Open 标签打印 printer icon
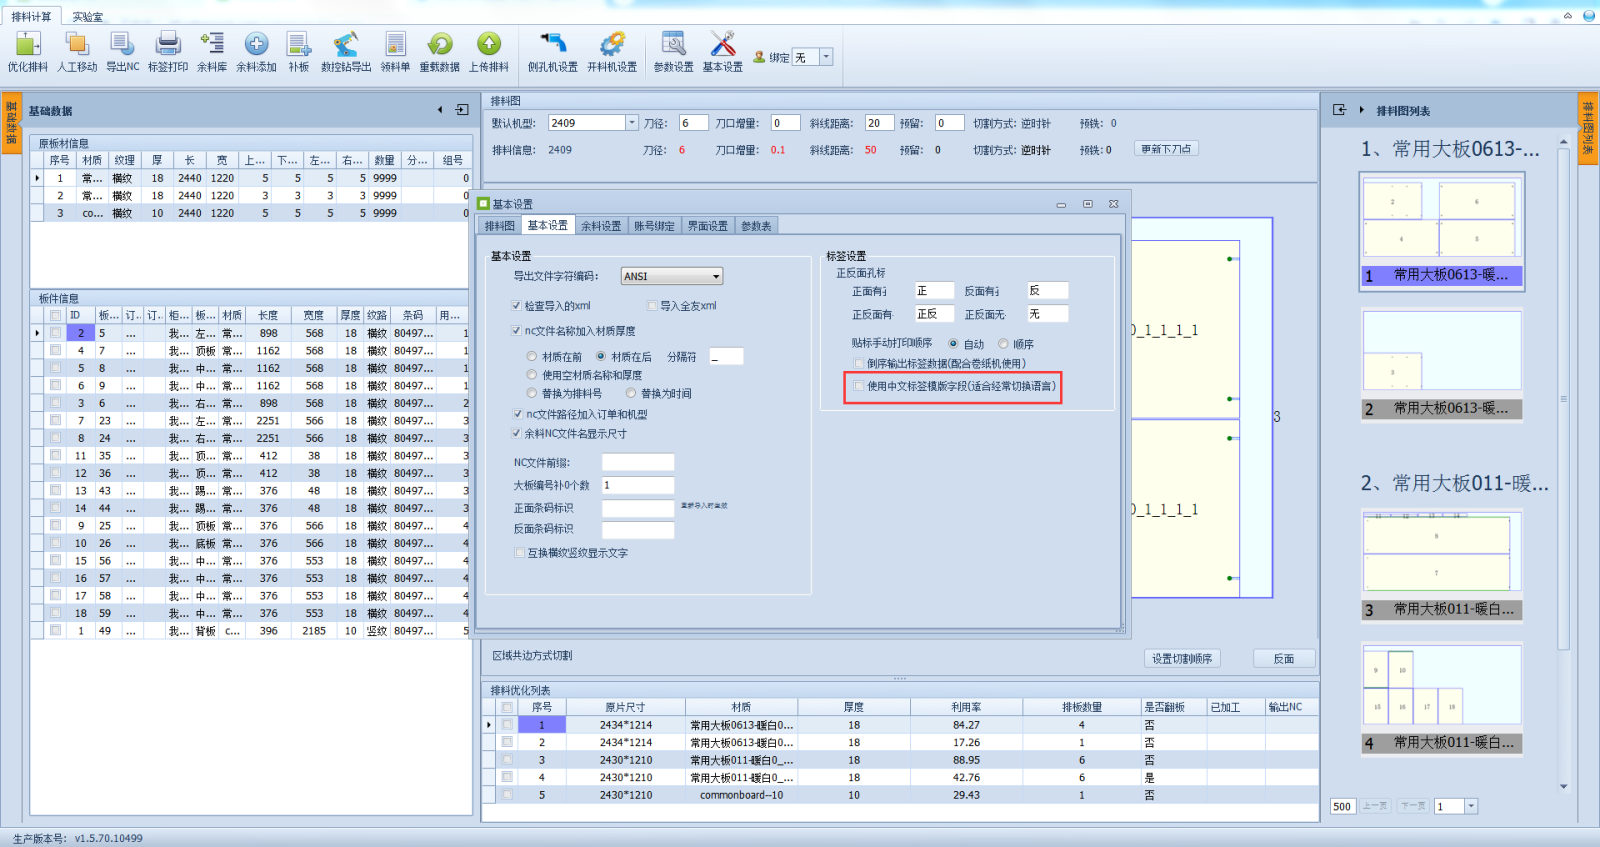Screen dimensions: 1600x847 click(x=168, y=44)
